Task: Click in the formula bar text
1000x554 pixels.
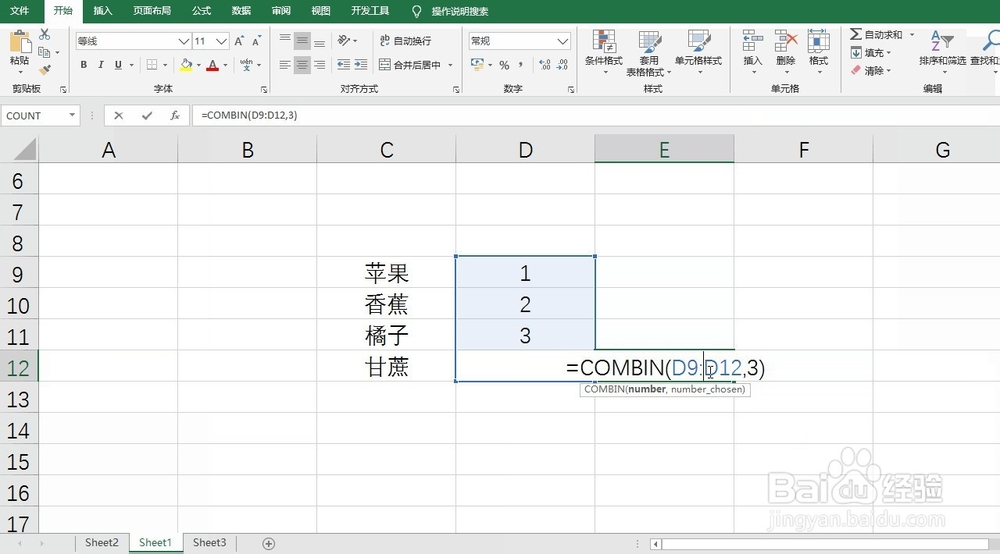Action: point(249,115)
